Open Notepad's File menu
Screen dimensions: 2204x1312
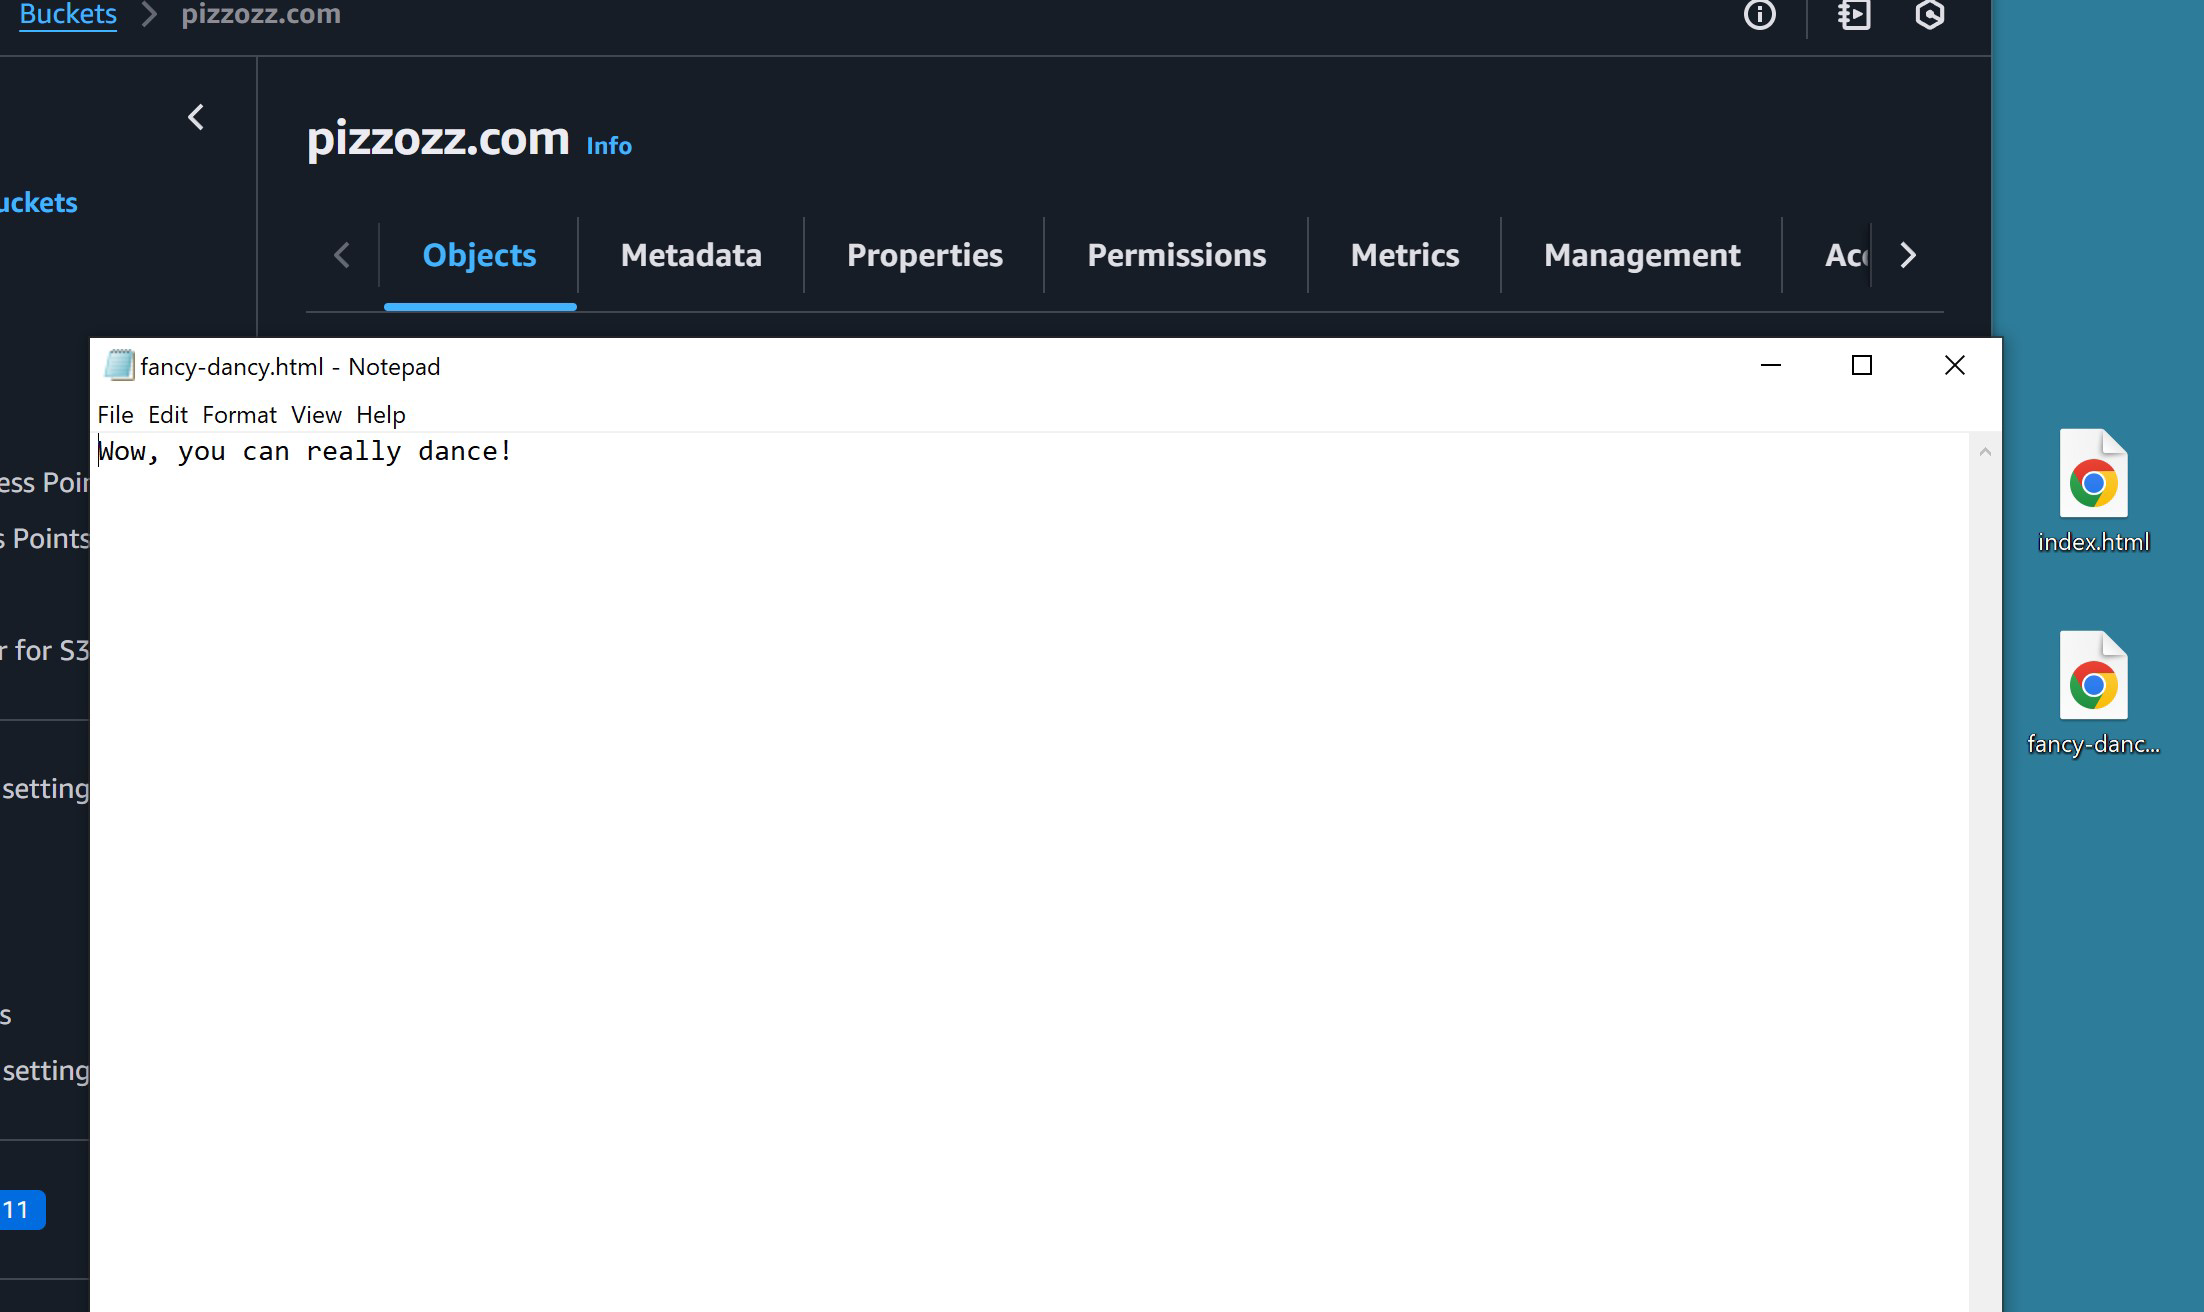[115, 415]
